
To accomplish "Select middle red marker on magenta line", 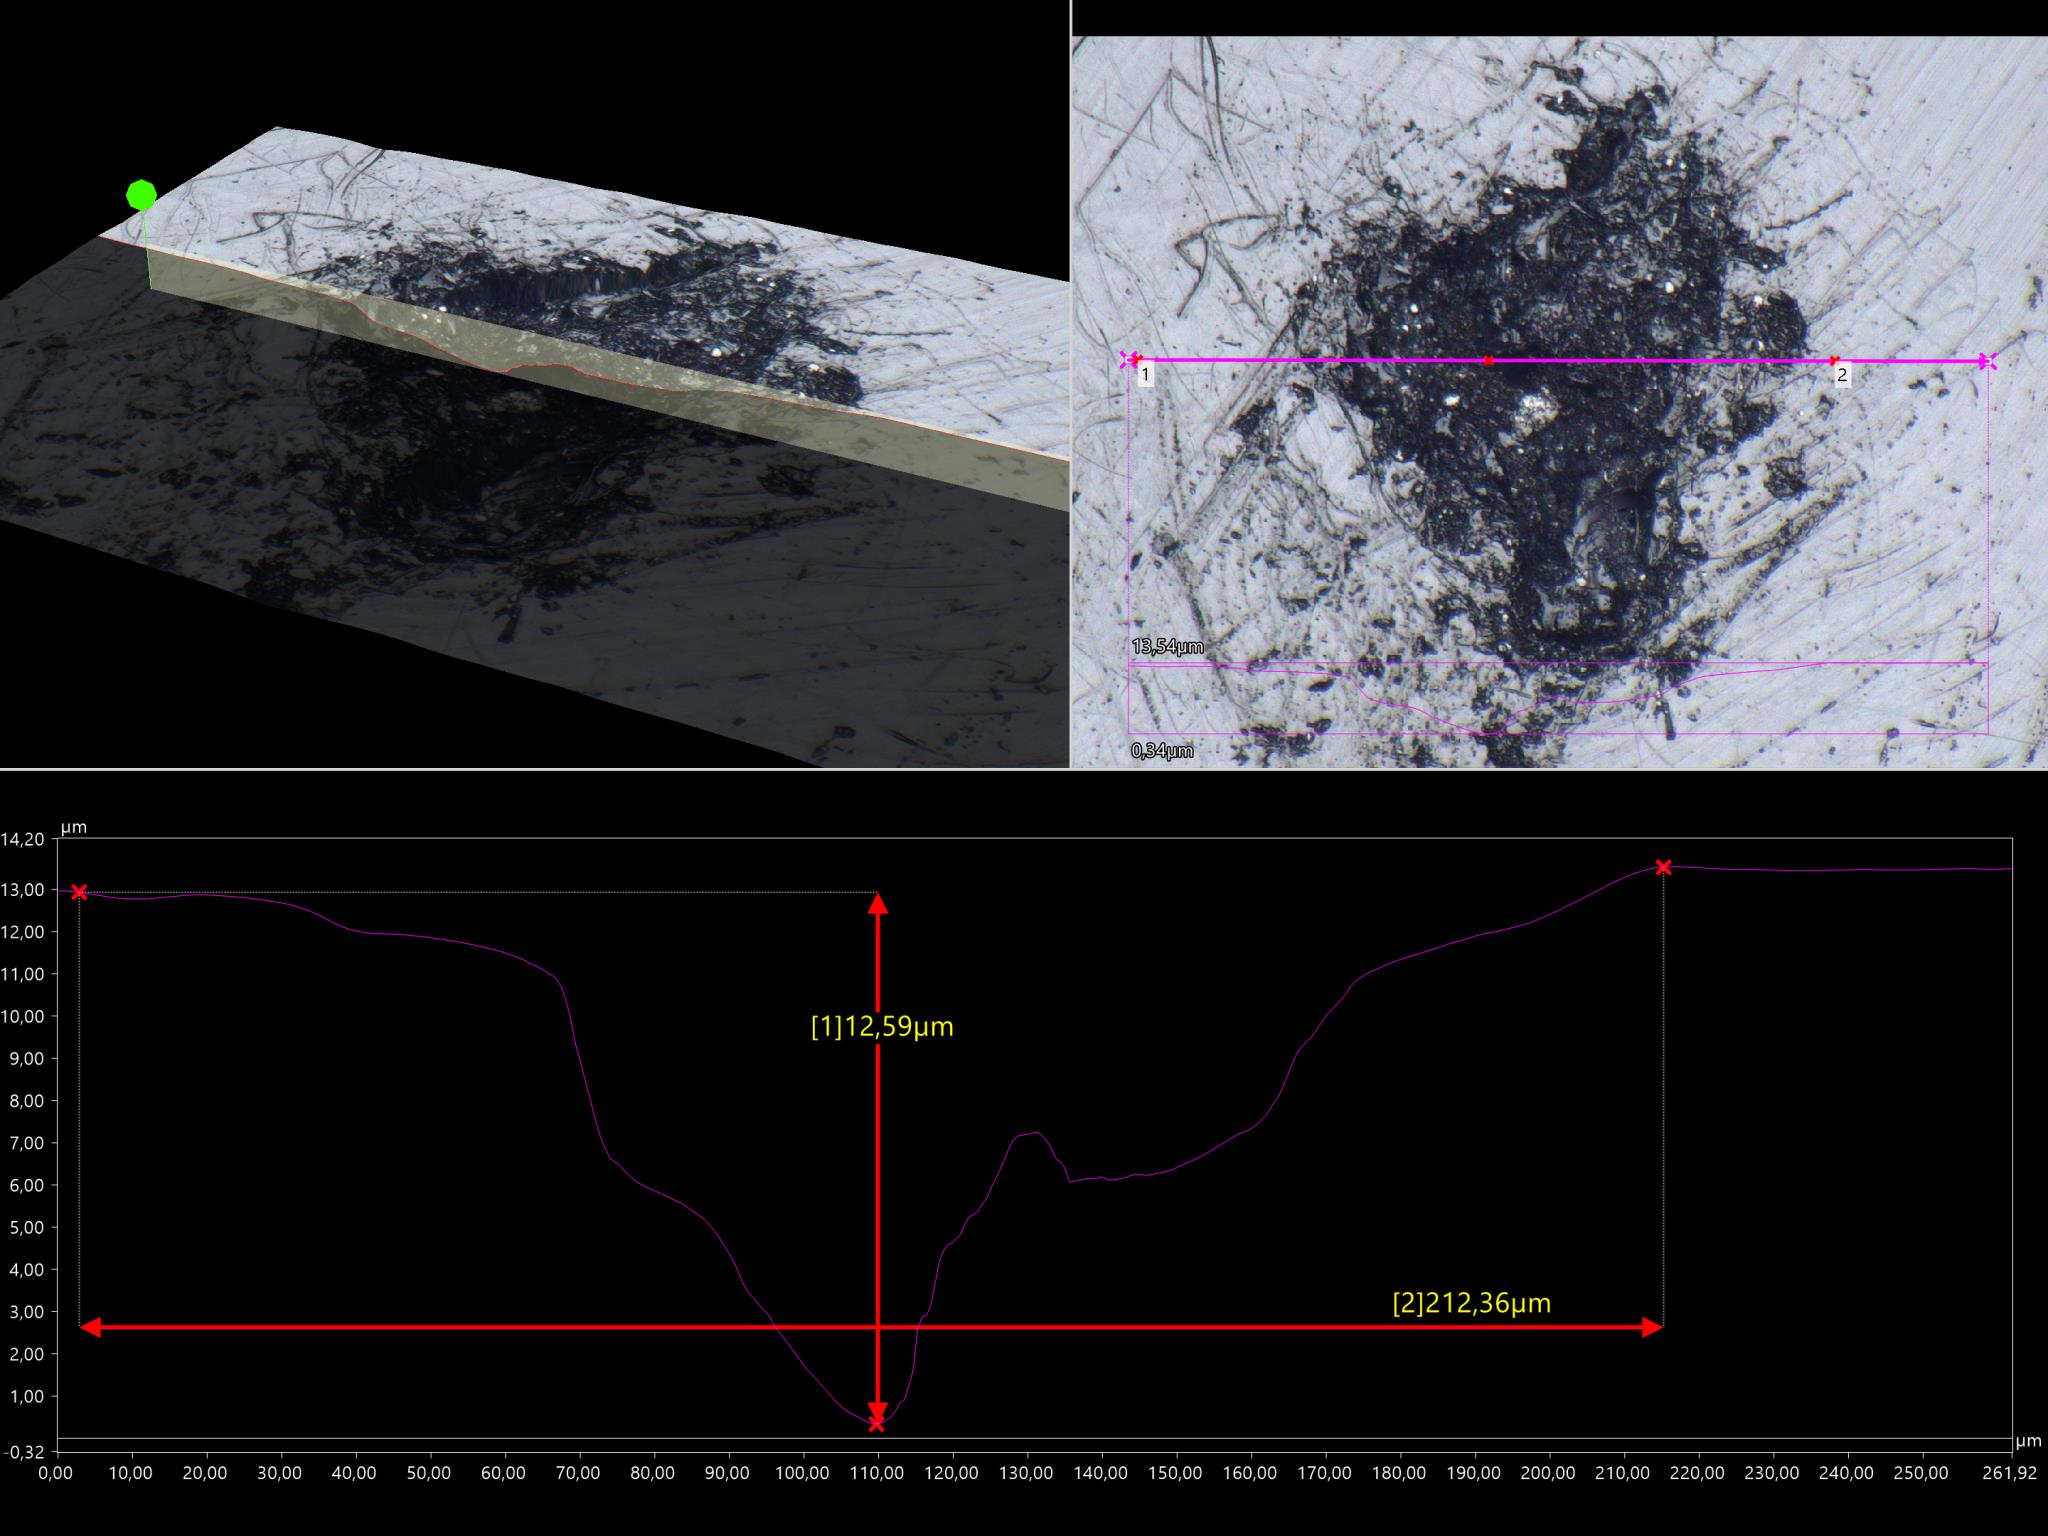I will [1488, 360].
